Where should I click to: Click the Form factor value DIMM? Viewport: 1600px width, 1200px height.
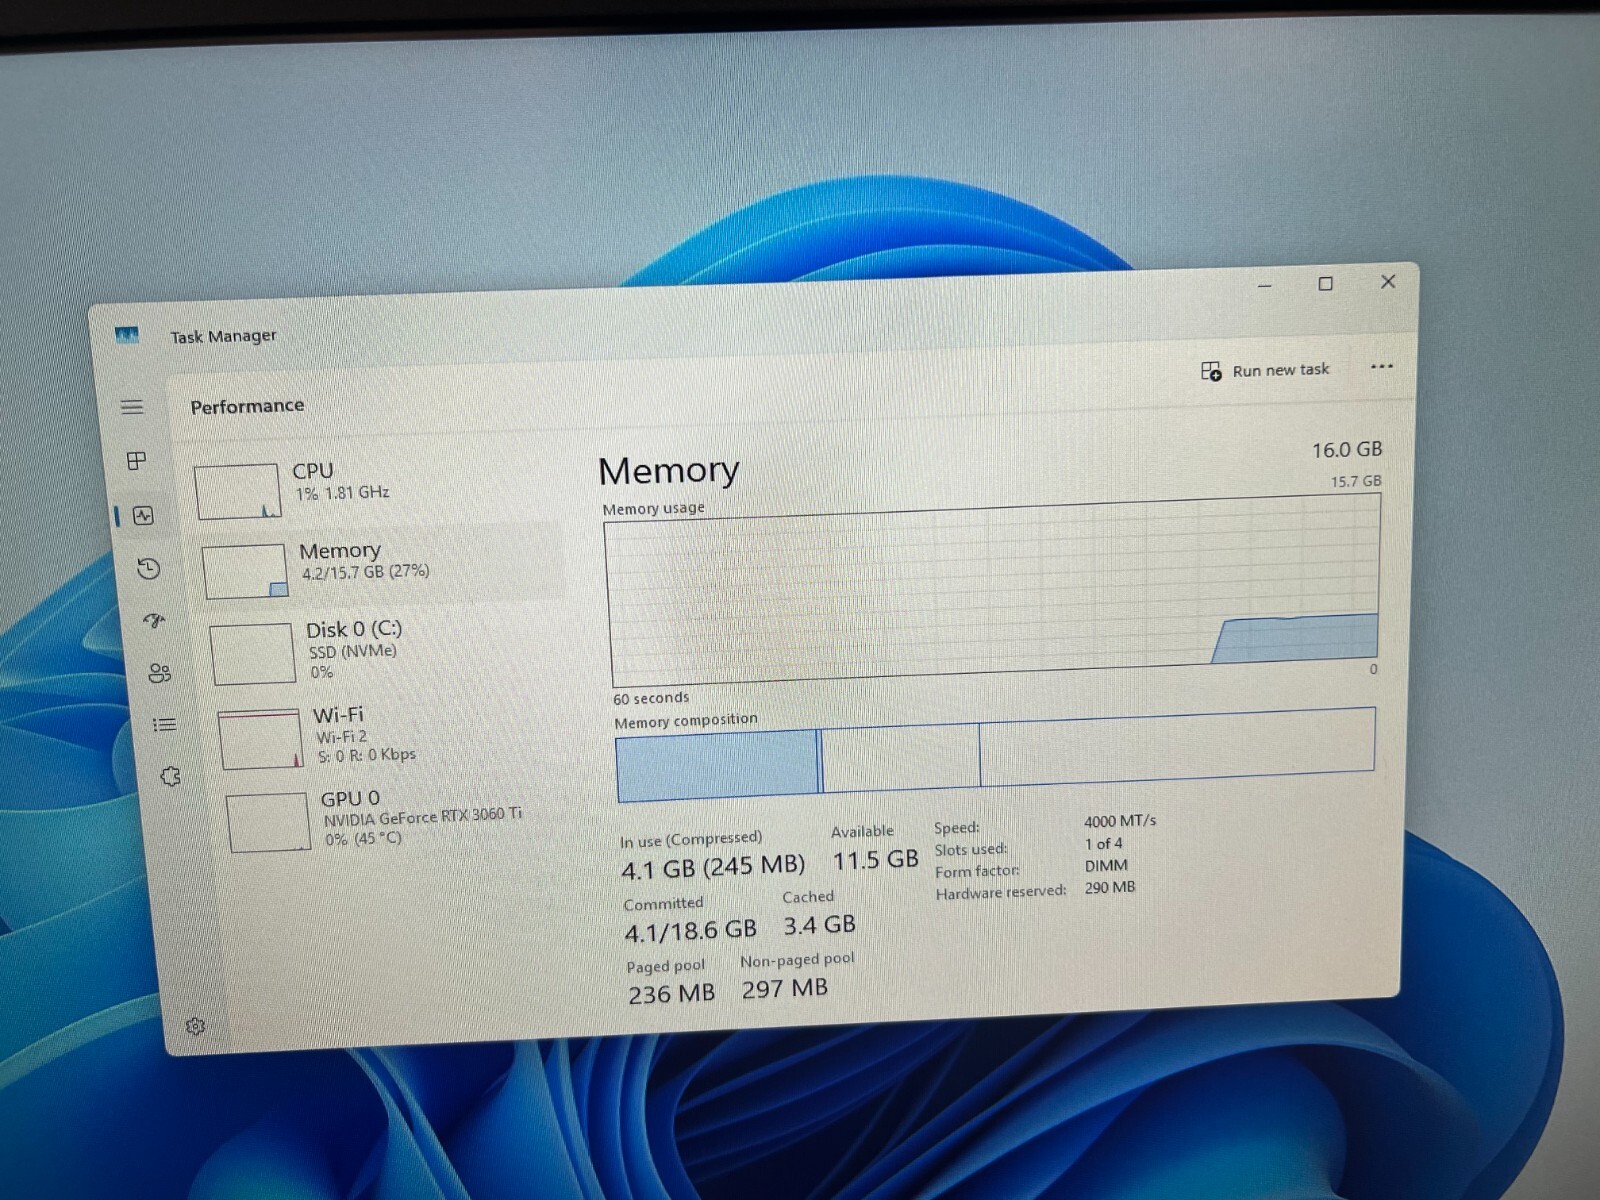pos(1106,866)
